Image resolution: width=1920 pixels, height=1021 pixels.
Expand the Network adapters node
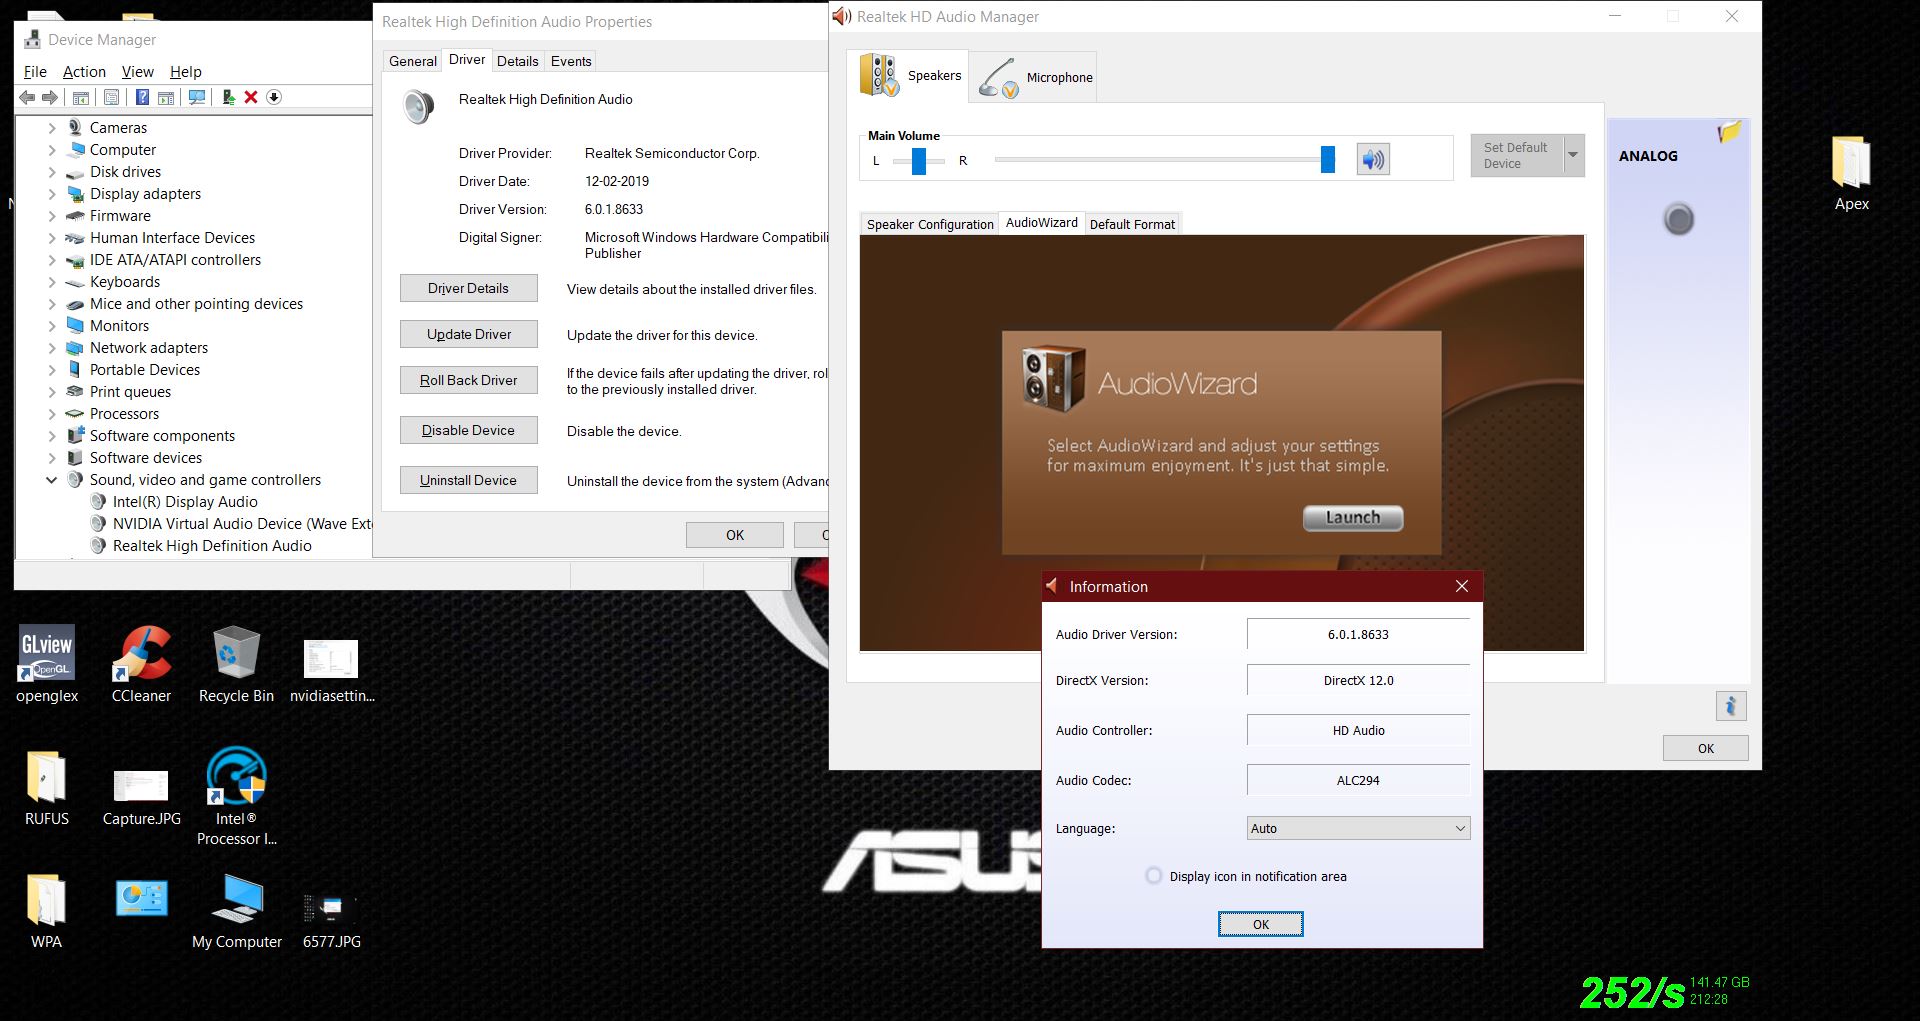52,348
